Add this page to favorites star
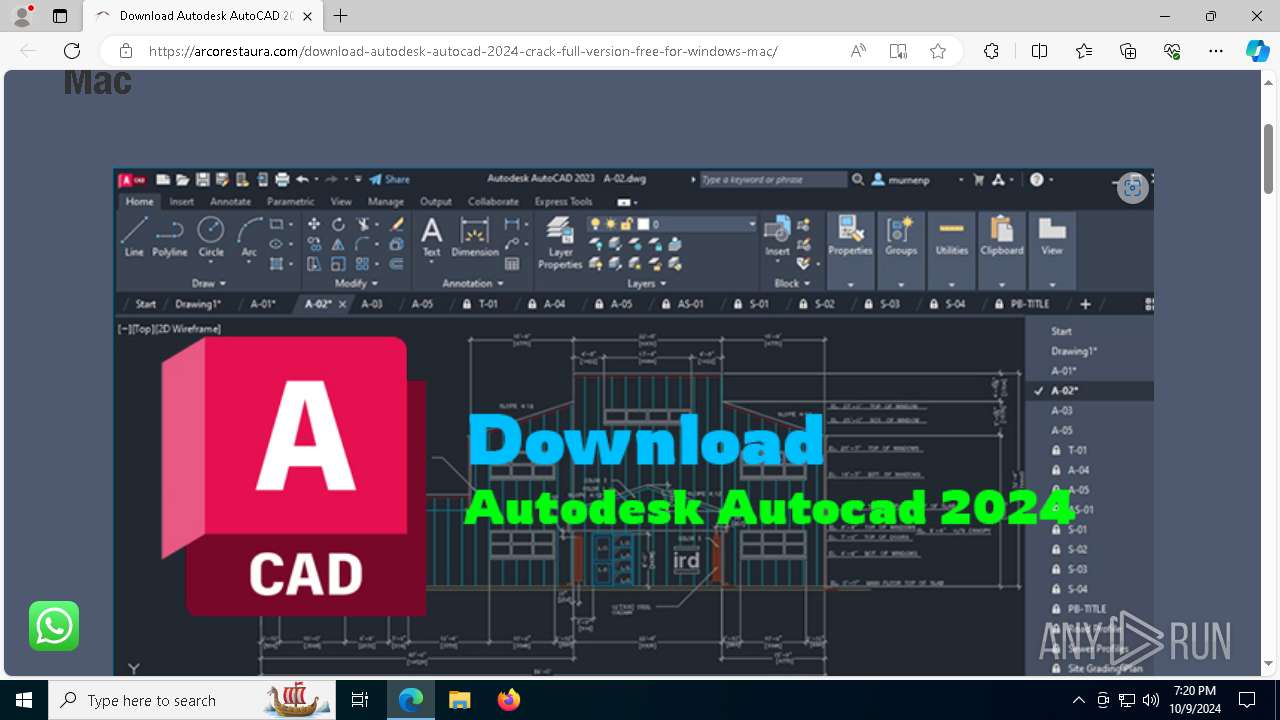 [x=938, y=51]
